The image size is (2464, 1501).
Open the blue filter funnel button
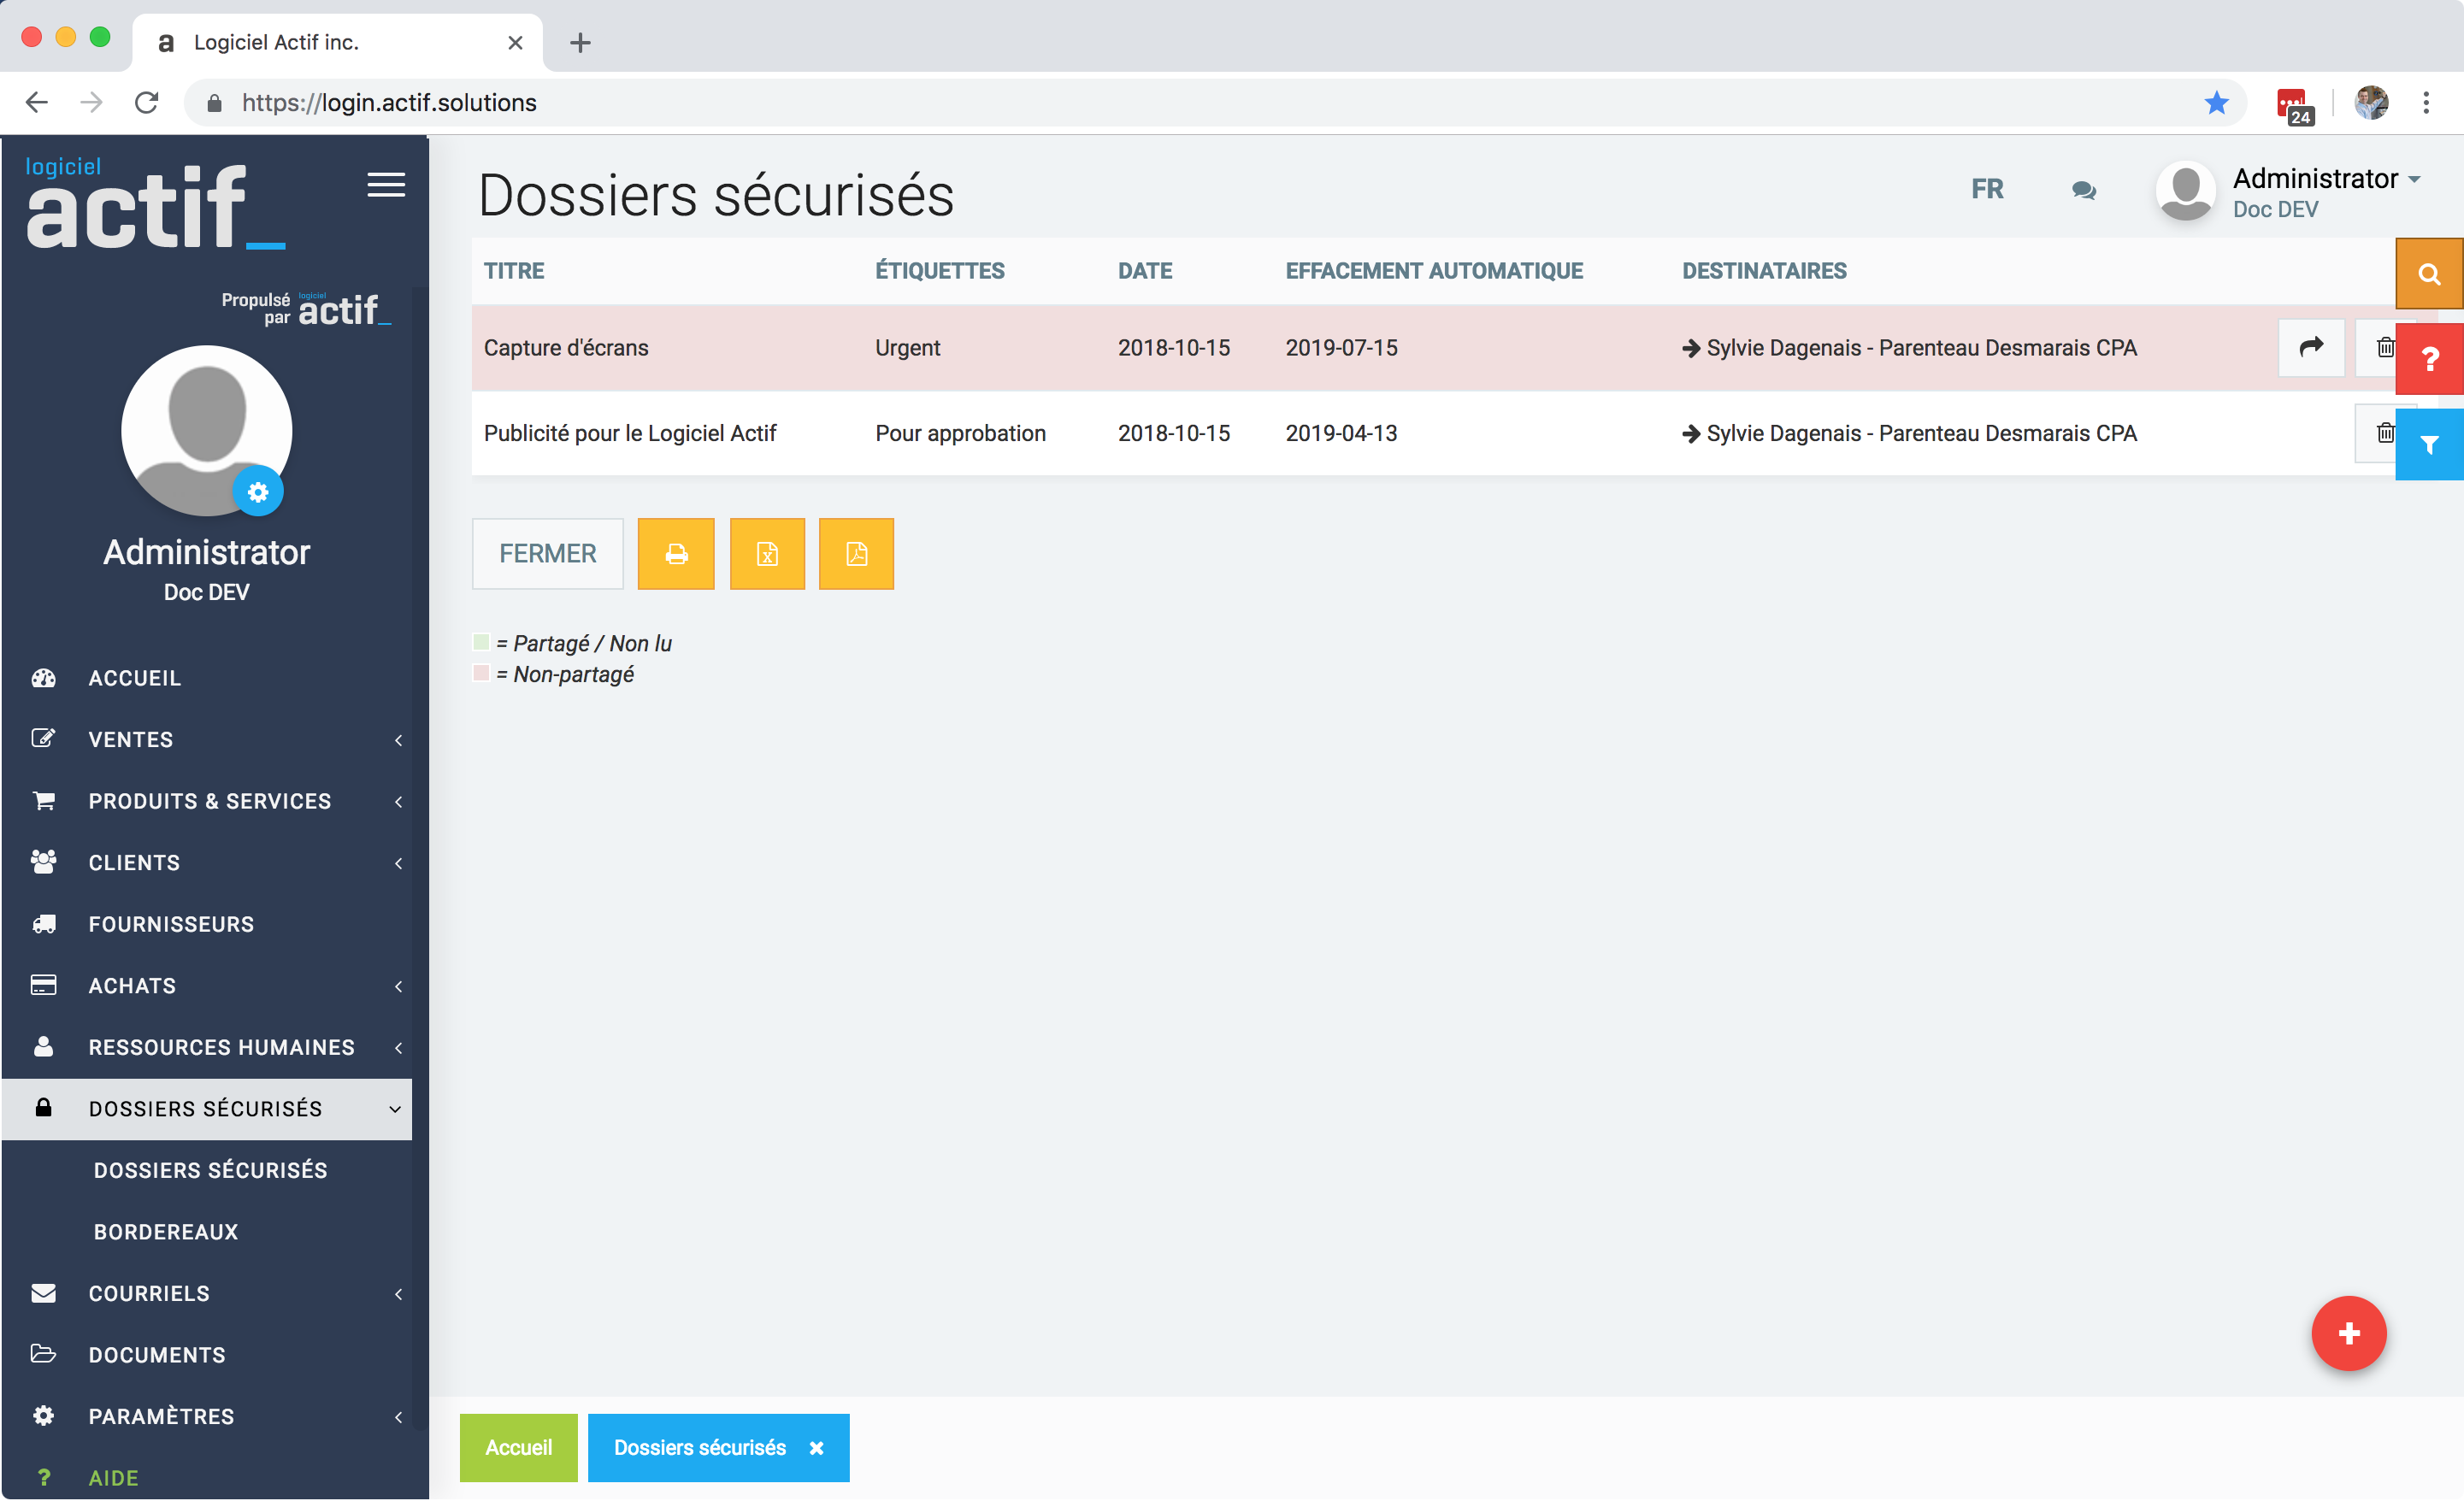click(x=2428, y=445)
